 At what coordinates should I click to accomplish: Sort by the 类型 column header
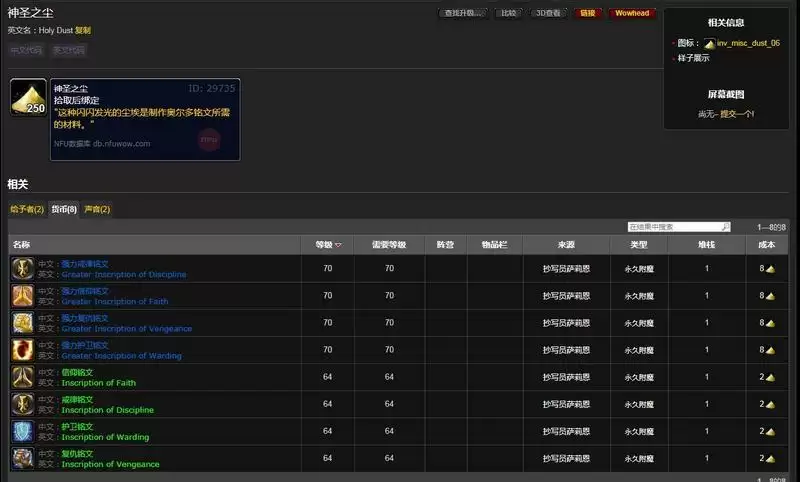(639, 245)
